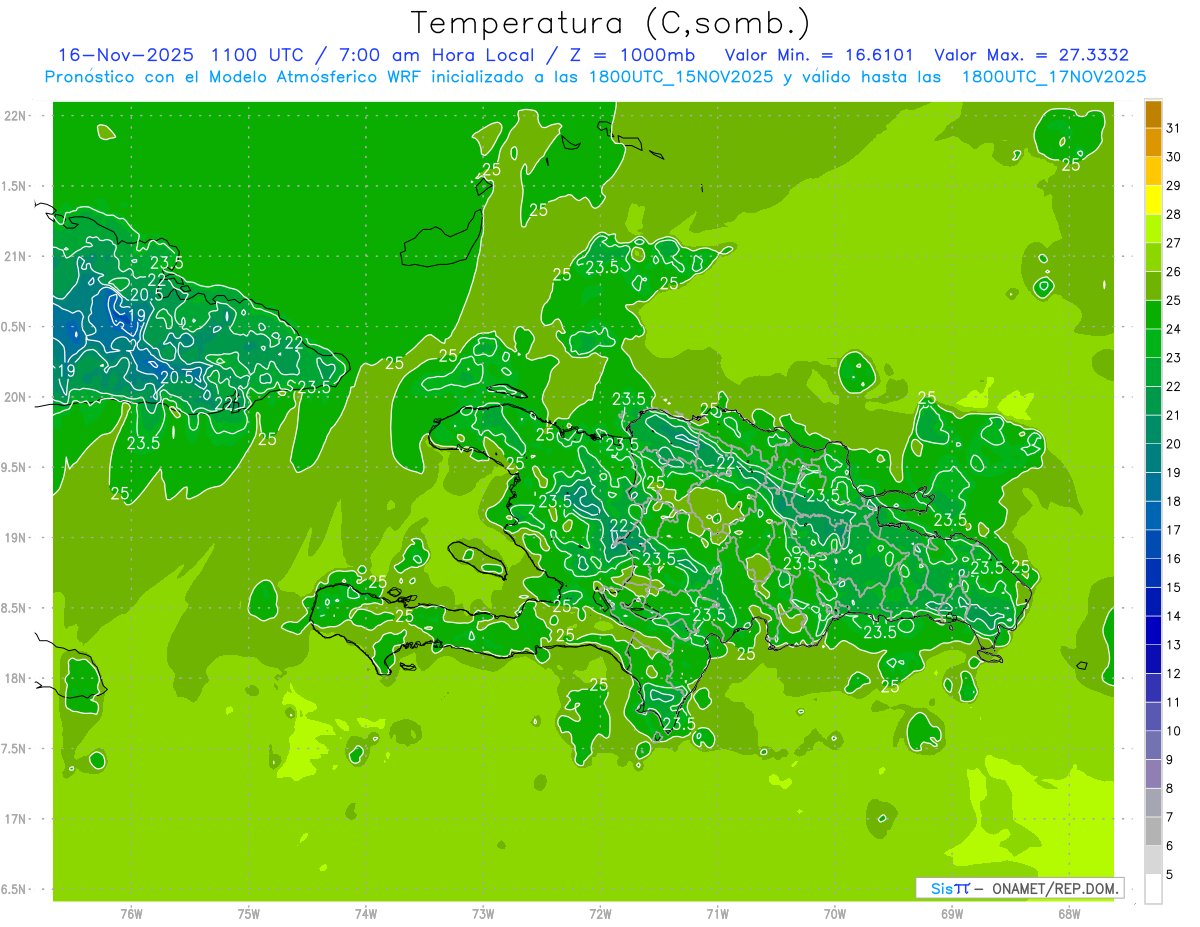Click the '73W' longitude axis label
Viewport: 1200px width, 927px height.
[483, 913]
